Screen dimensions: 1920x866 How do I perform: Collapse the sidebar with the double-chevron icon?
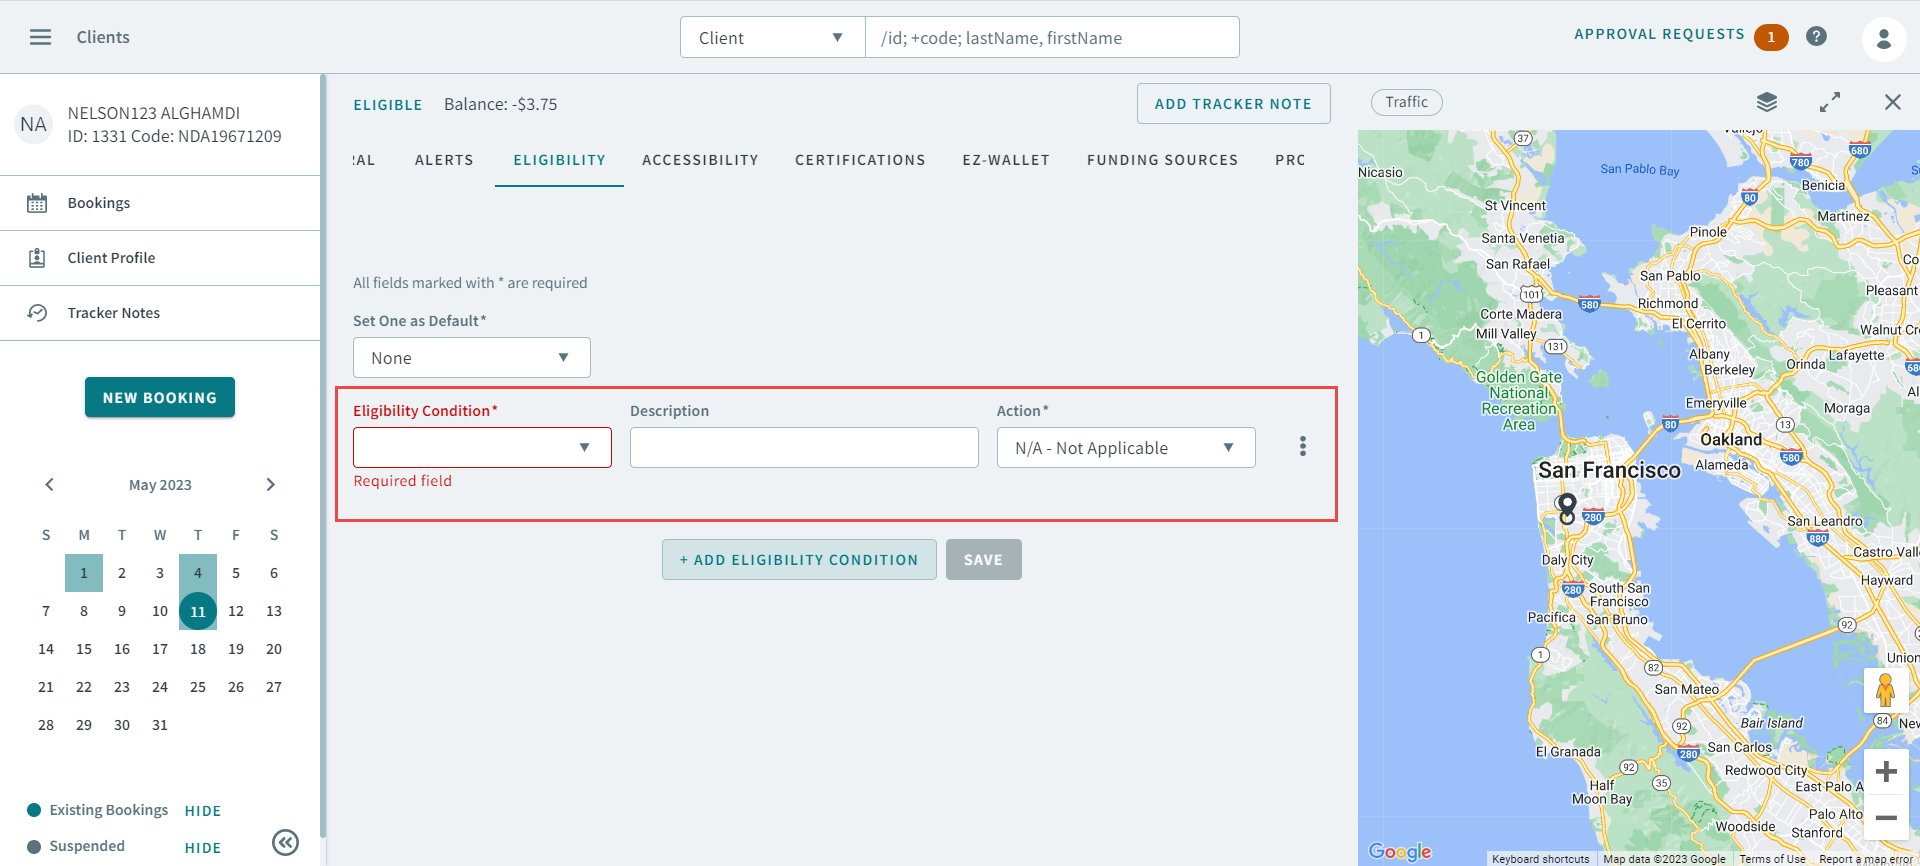pyautogui.click(x=285, y=843)
